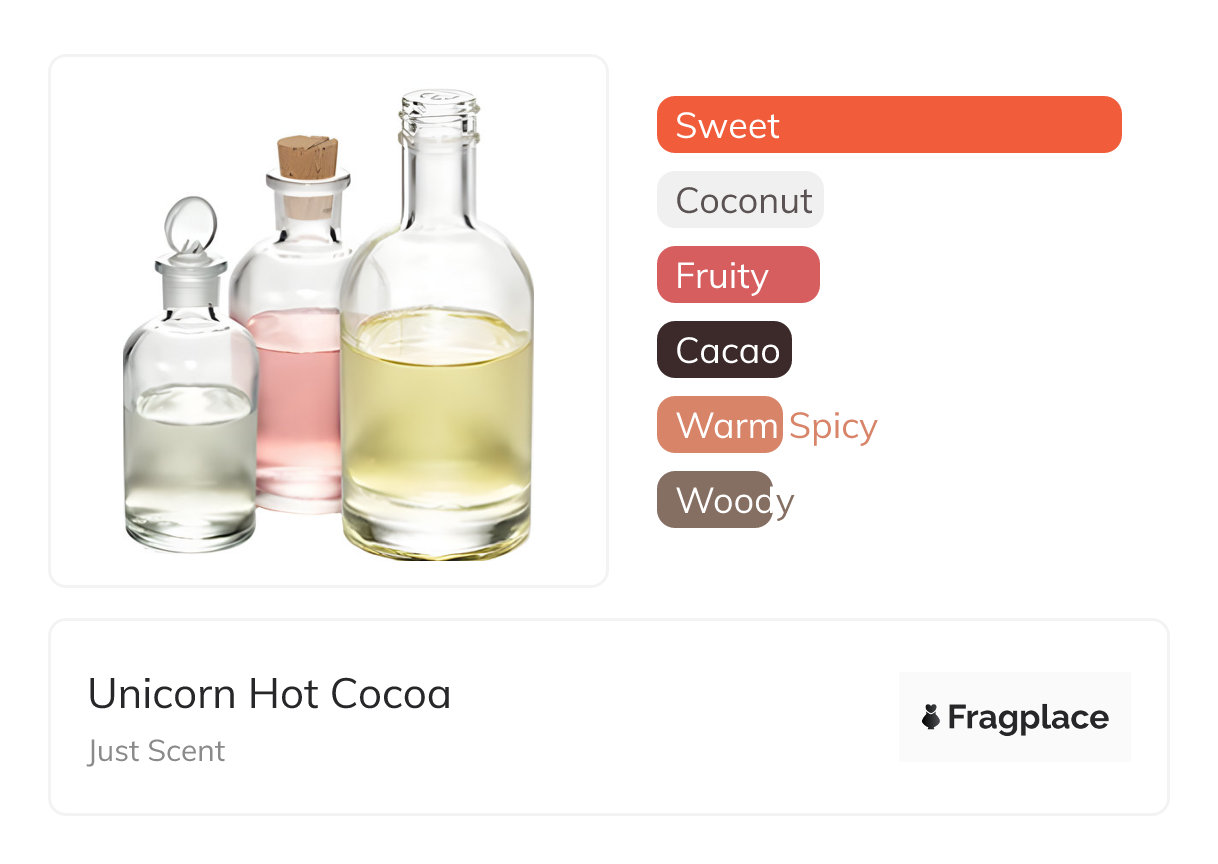1218x864 pixels.
Task: Select the Woody accord bar
Action: point(714,500)
